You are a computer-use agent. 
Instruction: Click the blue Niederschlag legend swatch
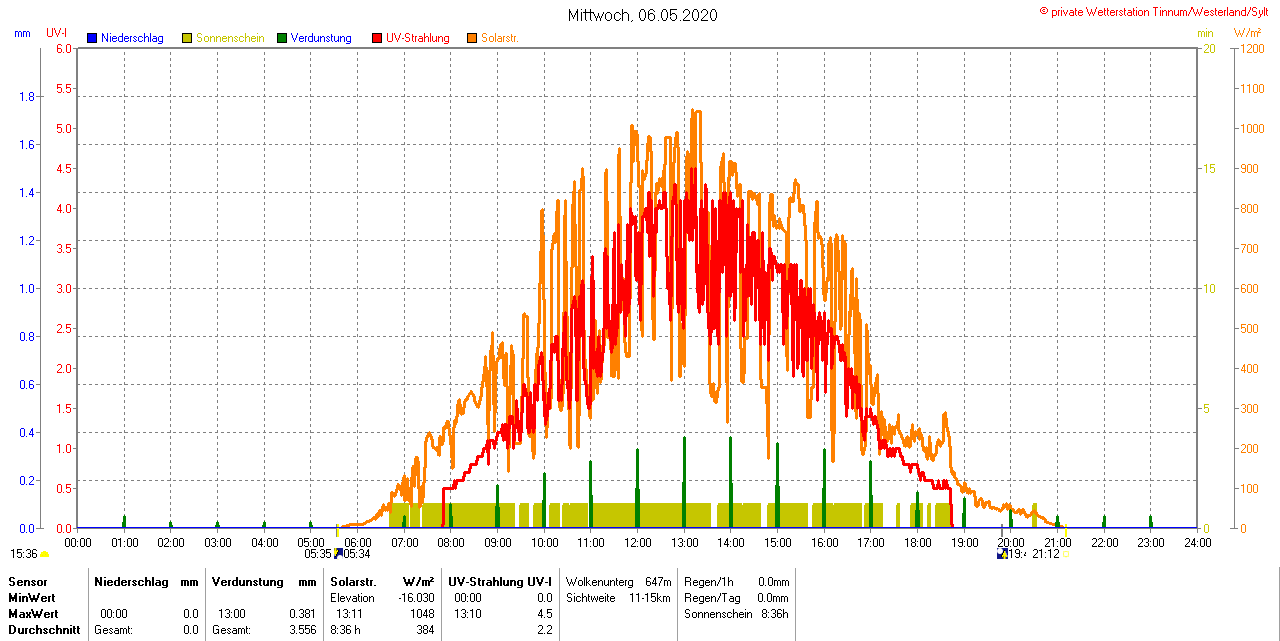coord(92,38)
